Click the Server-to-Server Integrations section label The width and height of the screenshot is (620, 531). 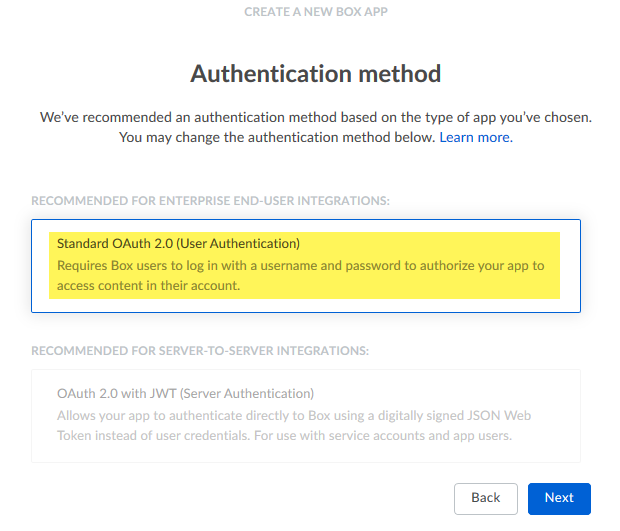tap(200, 351)
